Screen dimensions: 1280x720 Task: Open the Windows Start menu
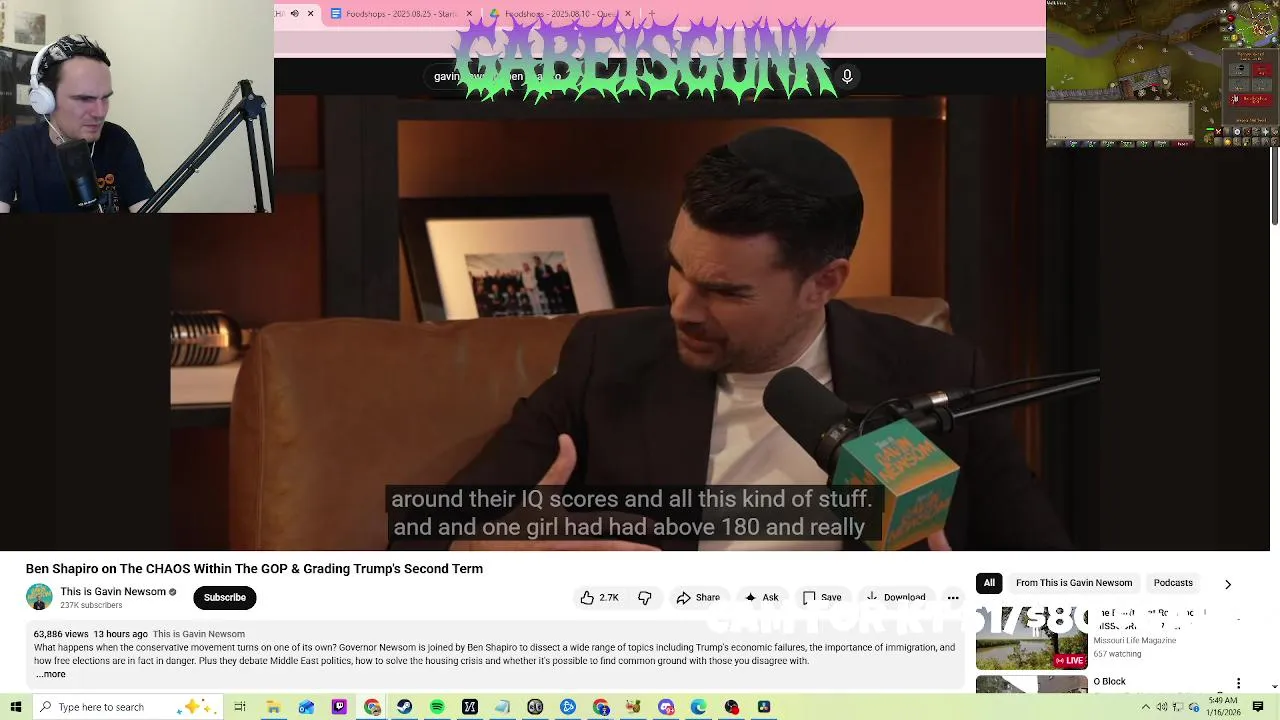[x=15, y=707]
